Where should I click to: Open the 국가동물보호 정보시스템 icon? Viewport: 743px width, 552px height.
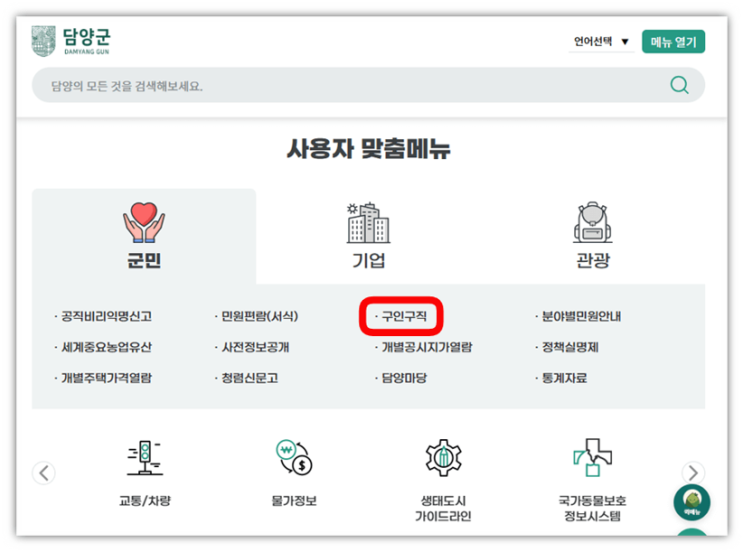[x=592, y=457]
